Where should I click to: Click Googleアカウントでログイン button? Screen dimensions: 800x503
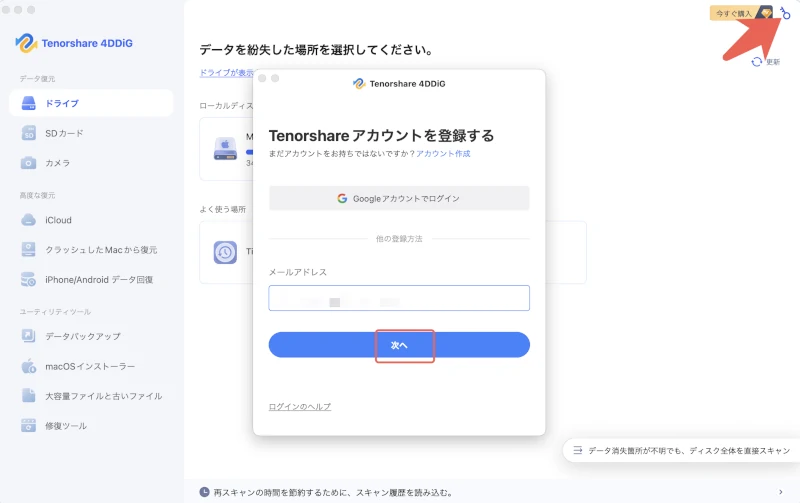pyautogui.click(x=399, y=198)
